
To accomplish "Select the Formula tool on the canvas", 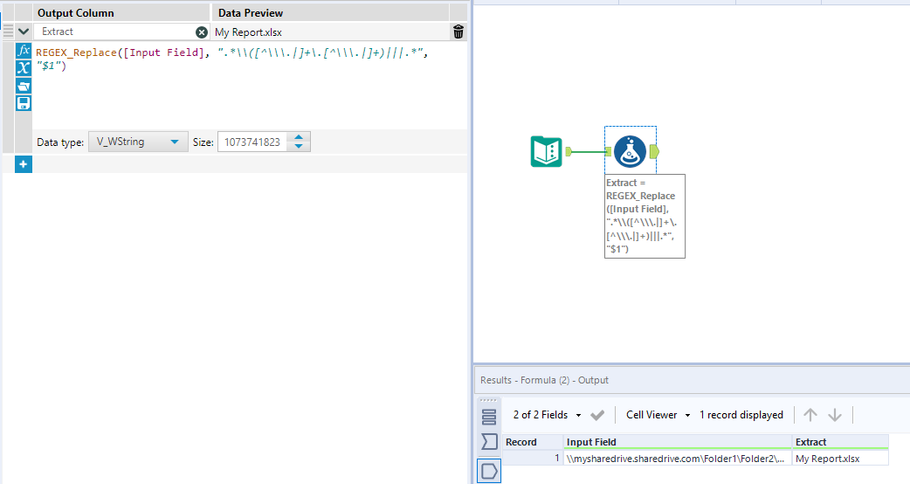I will [630, 151].
